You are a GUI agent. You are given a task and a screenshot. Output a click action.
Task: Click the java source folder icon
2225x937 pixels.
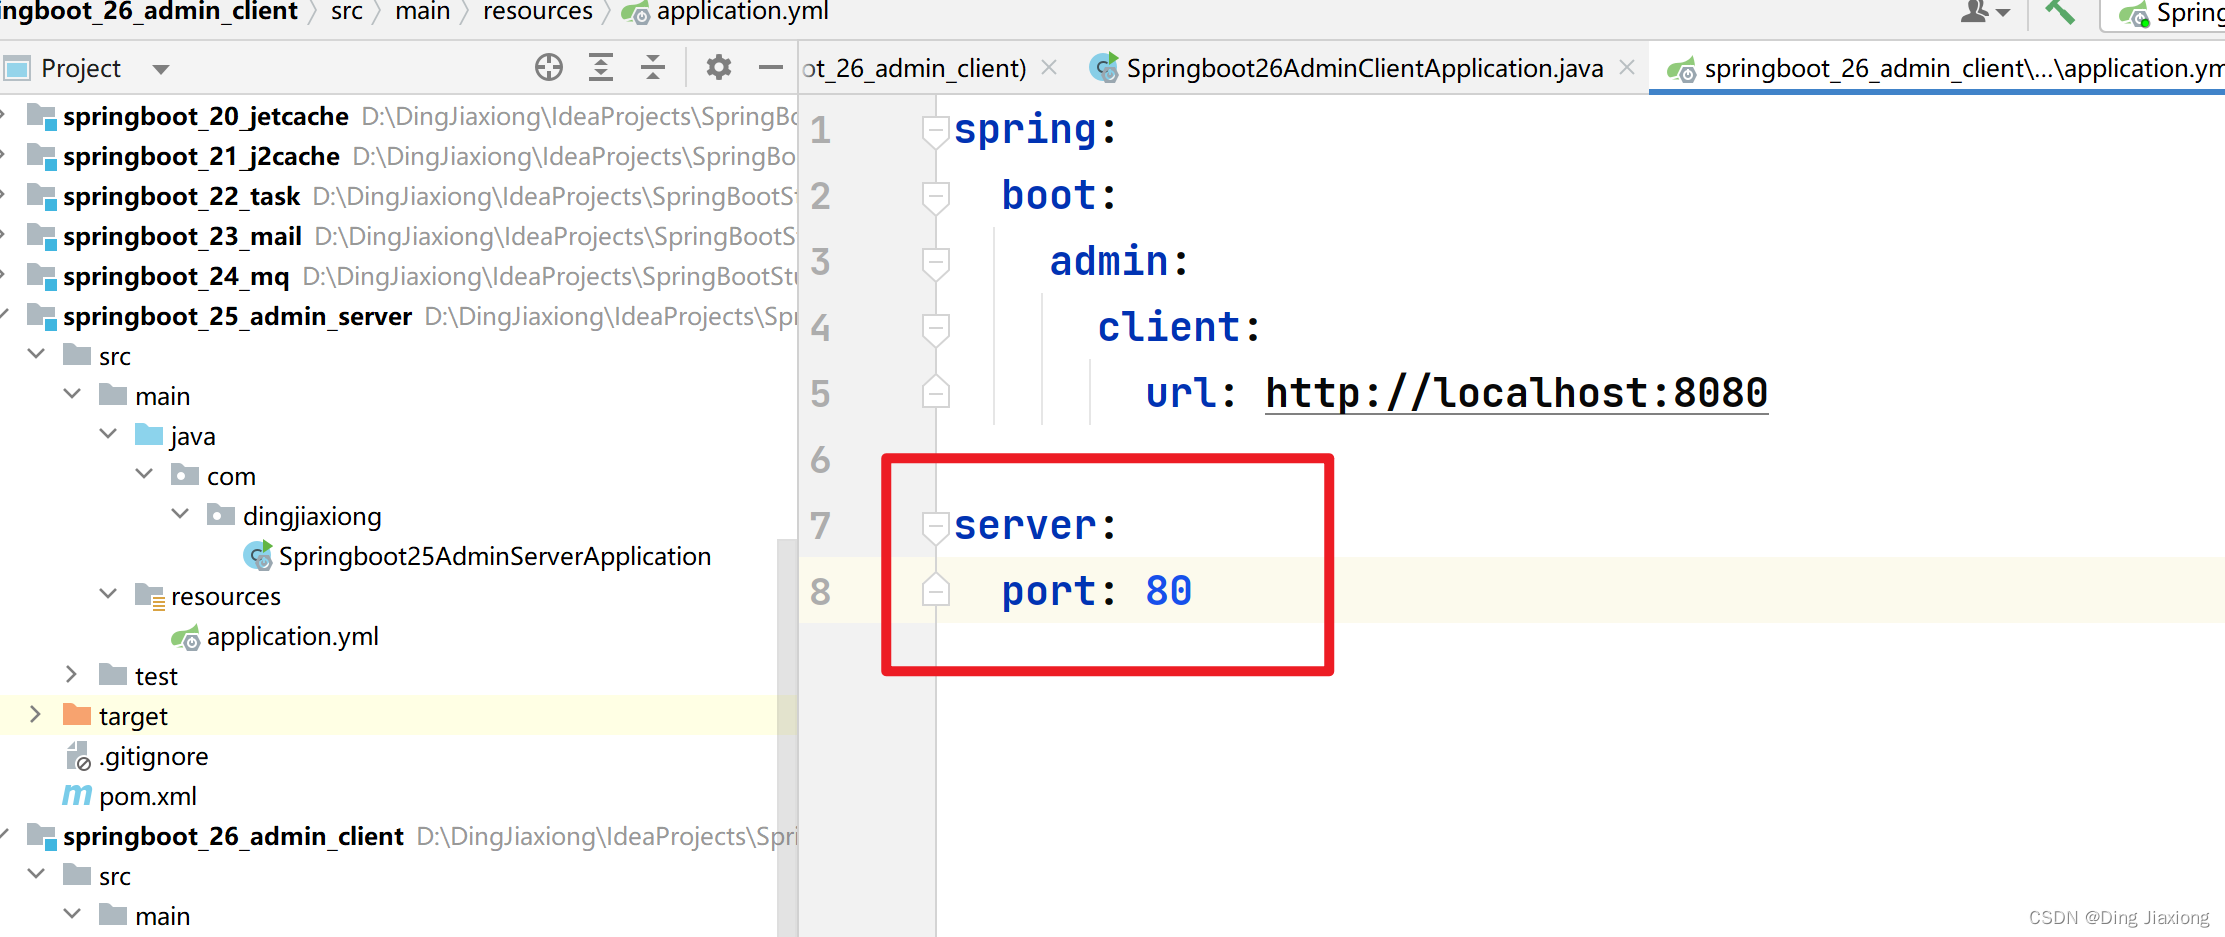coord(149,435)
